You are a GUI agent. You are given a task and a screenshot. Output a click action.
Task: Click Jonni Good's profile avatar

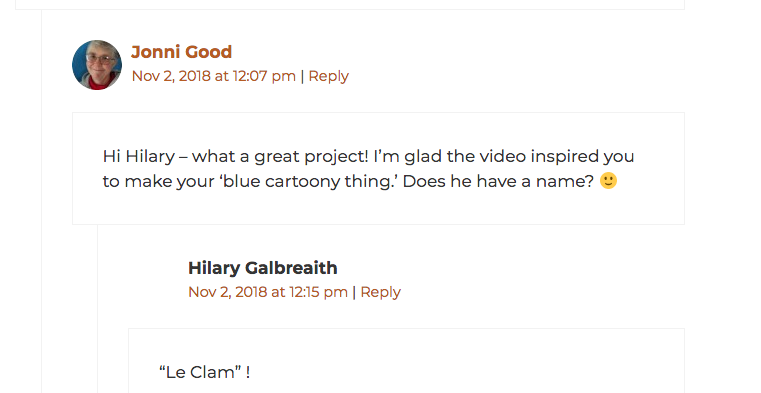(x=97, y=65)
